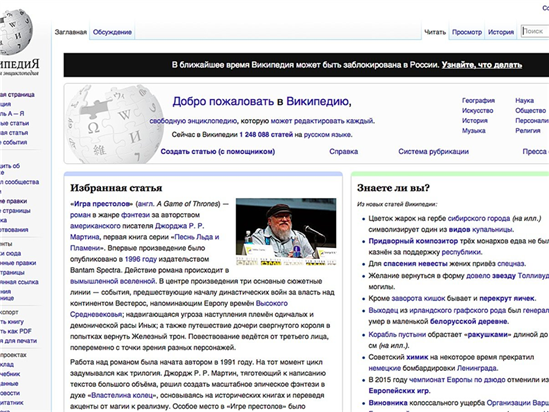Open the 'спасения невесты' link
Viewport: 549px width, 412px height.
415,264
